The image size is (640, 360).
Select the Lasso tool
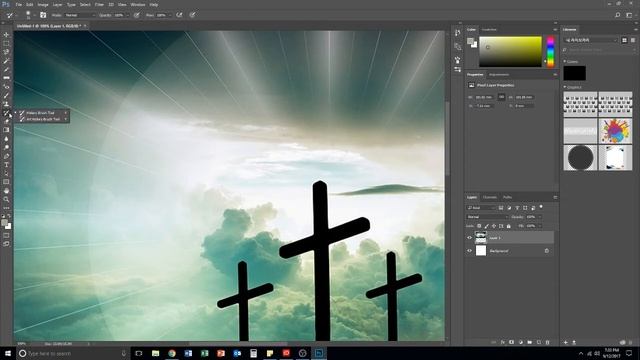(6, 52)
